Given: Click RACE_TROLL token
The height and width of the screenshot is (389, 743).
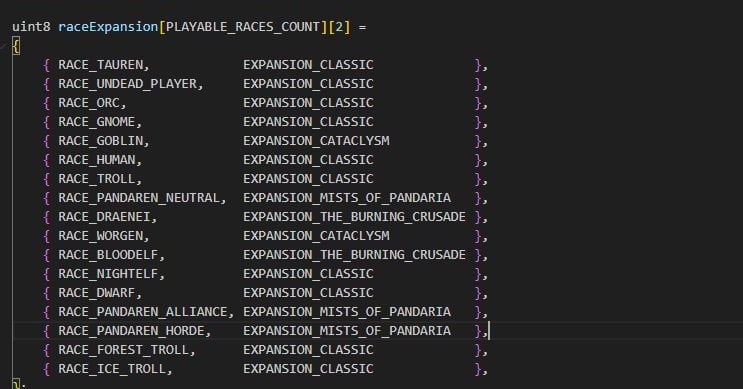Looking at the screenshot, I should (x=97, y=179).
